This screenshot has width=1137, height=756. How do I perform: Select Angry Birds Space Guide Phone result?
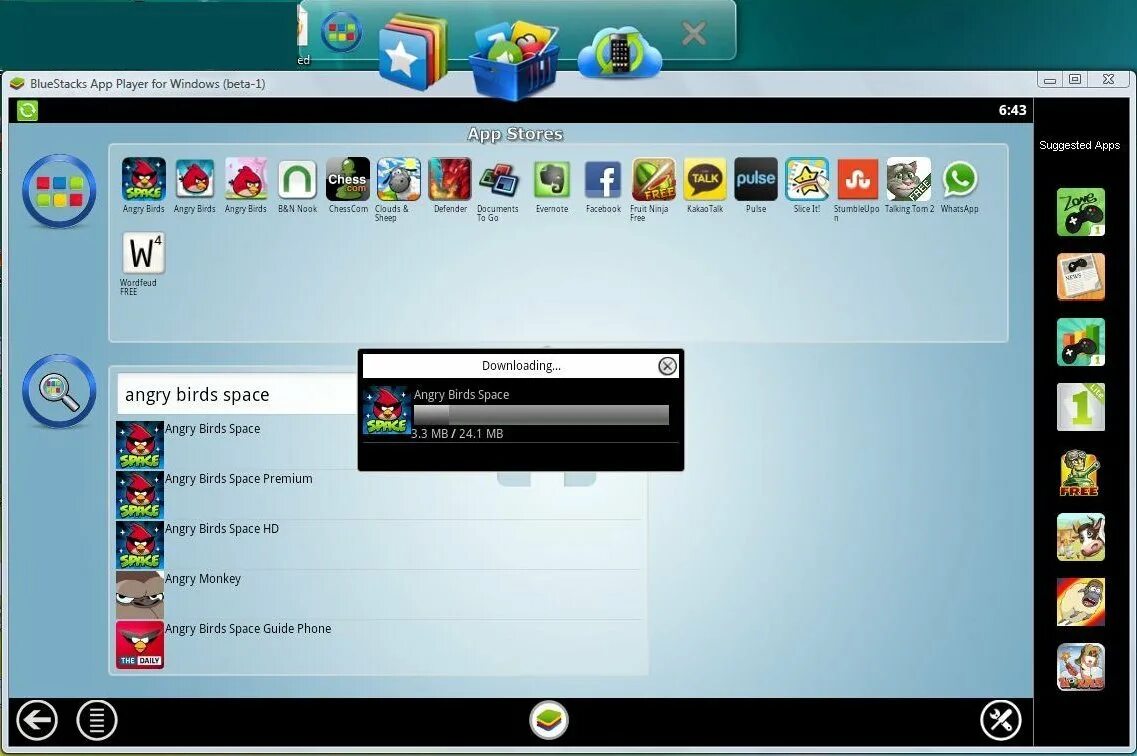(378, 645)
